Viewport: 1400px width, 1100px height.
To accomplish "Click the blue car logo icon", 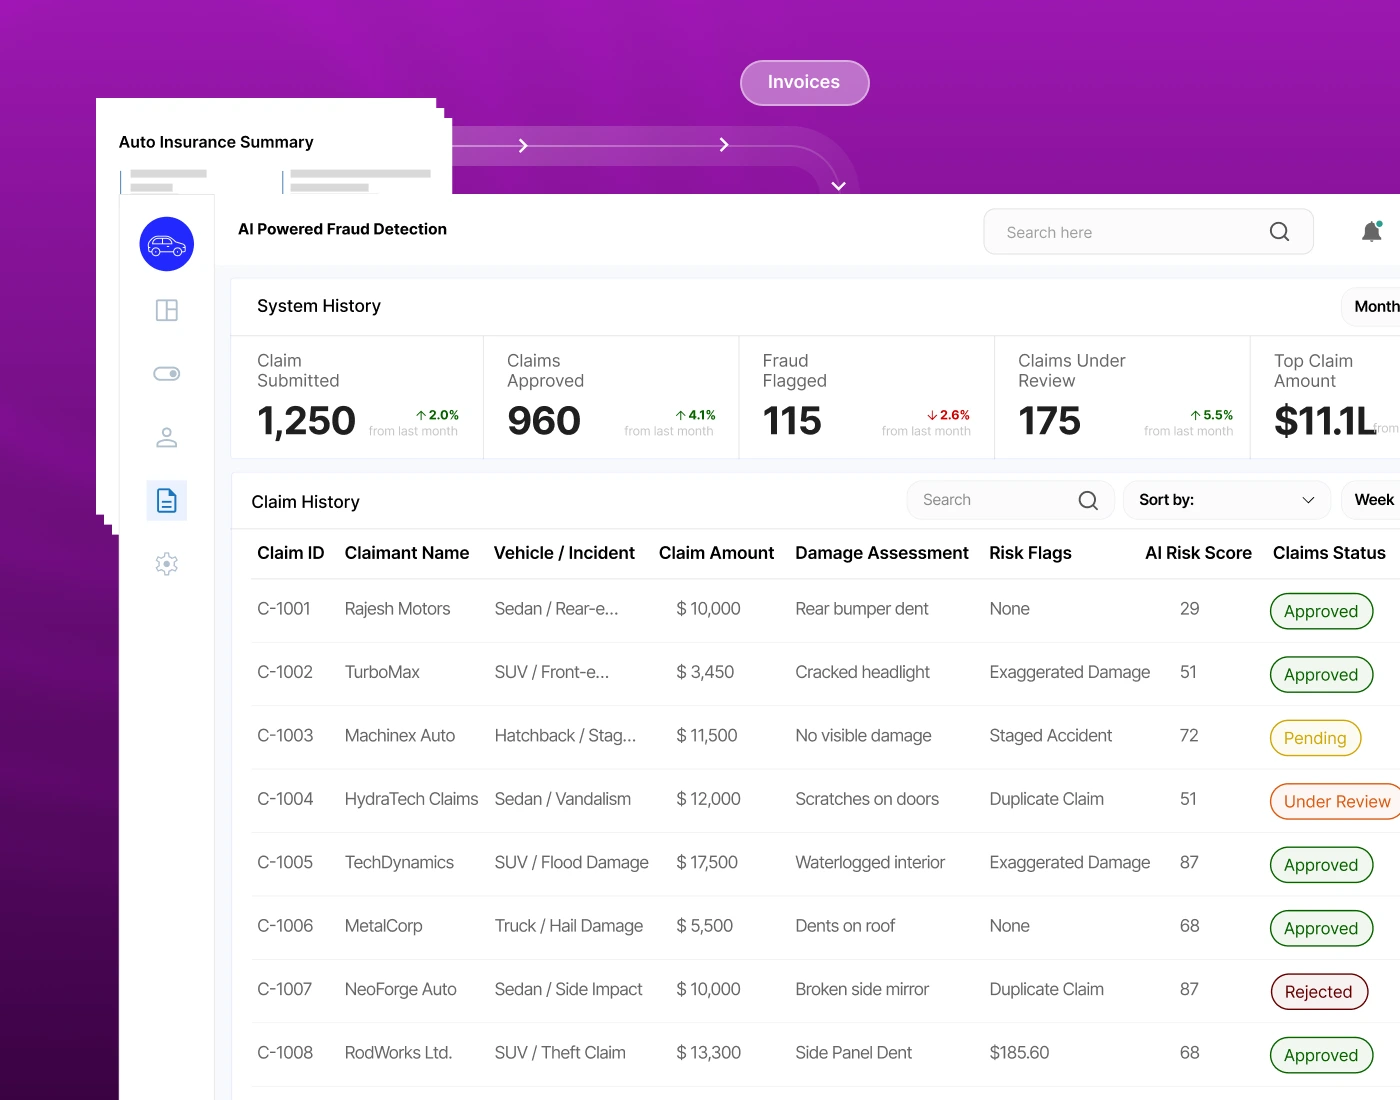I will tap(167, 244).
